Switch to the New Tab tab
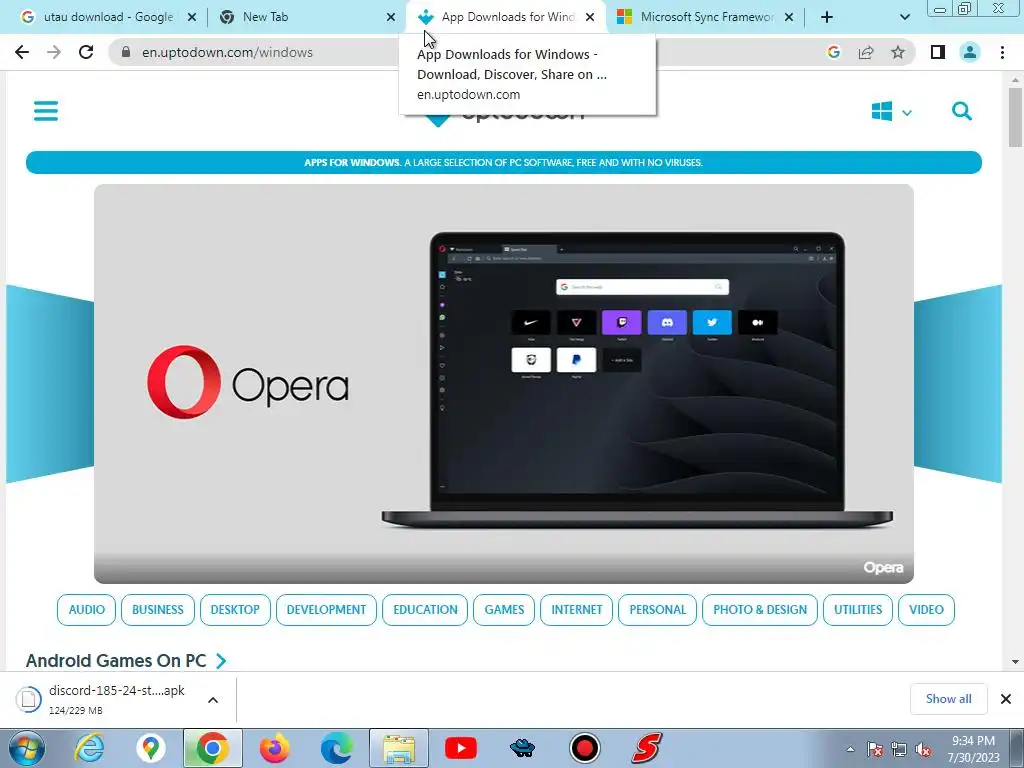This screenshot has width=1024, height=768. 307,17
